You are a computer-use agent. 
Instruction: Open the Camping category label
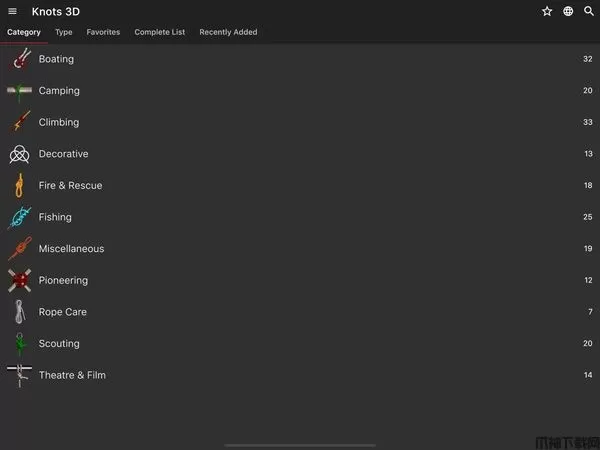tap(59, 91)
